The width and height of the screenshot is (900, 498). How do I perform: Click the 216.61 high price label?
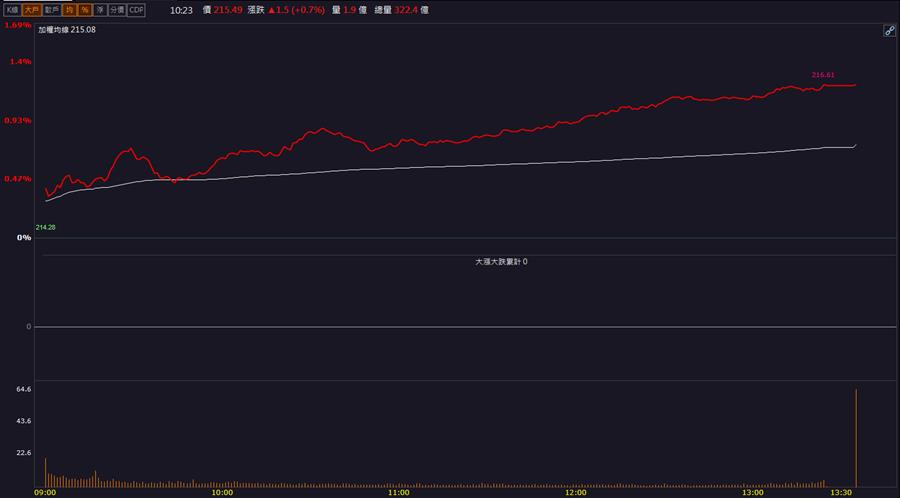pyautogui.click(x=823, y=75)
